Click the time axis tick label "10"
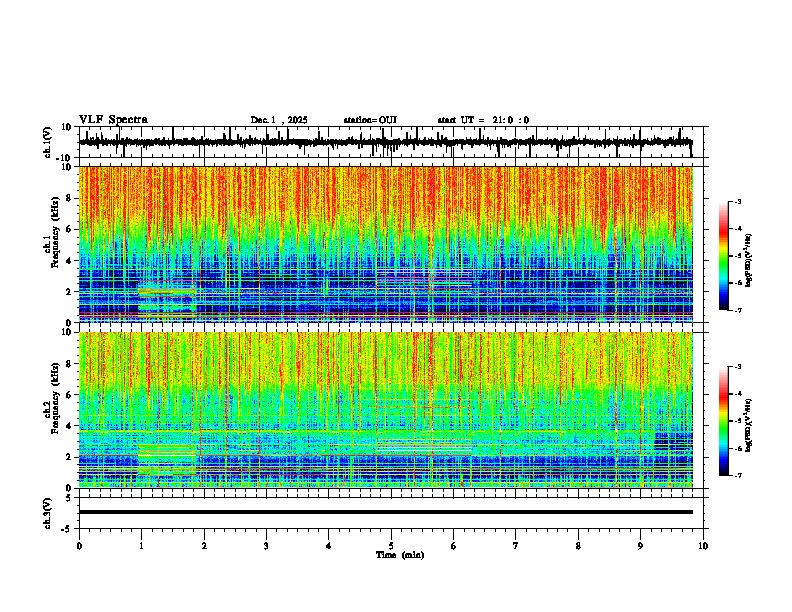 (703, 546)
